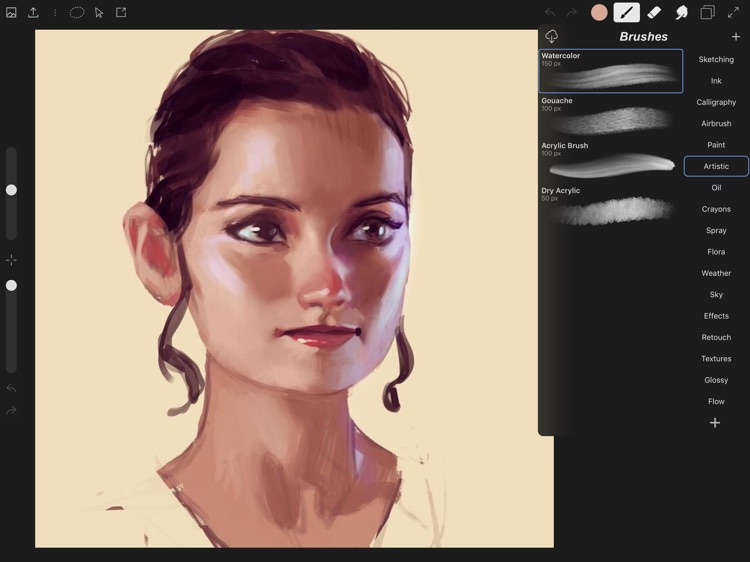This screenshot has height=562, width=750.
Task: Toggle fullscreen mode
Action: [733, 12]
